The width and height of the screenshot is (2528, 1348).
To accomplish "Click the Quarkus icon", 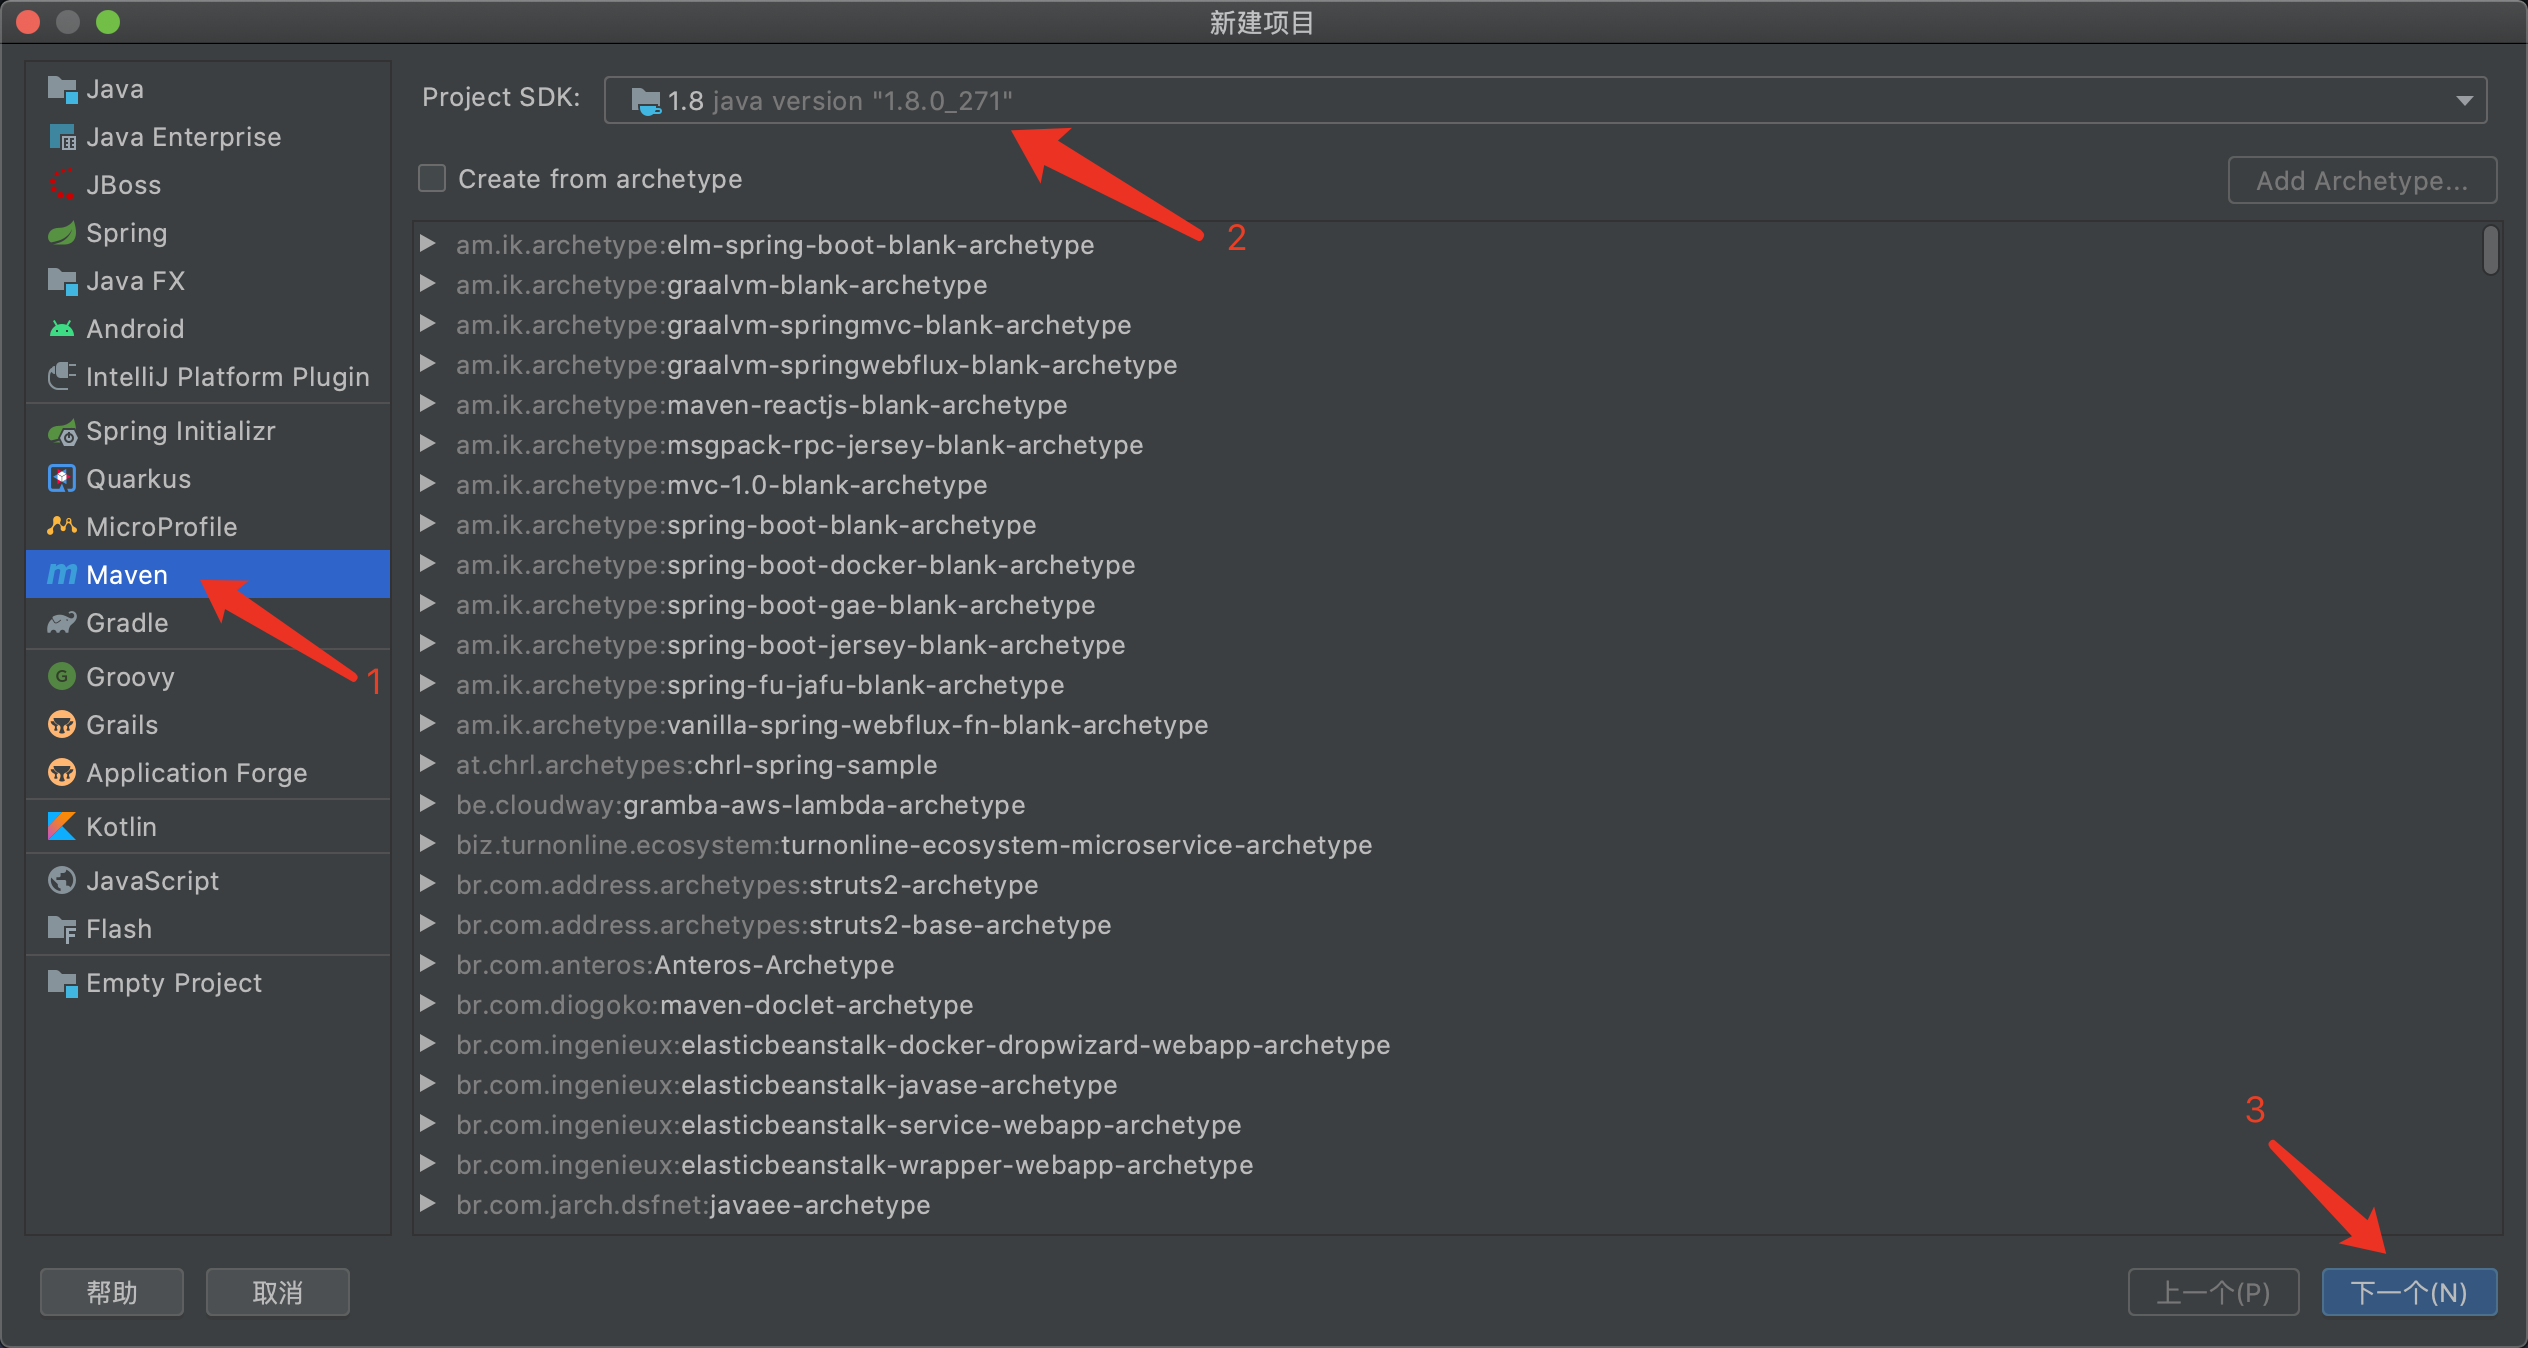I will point(62,479).
